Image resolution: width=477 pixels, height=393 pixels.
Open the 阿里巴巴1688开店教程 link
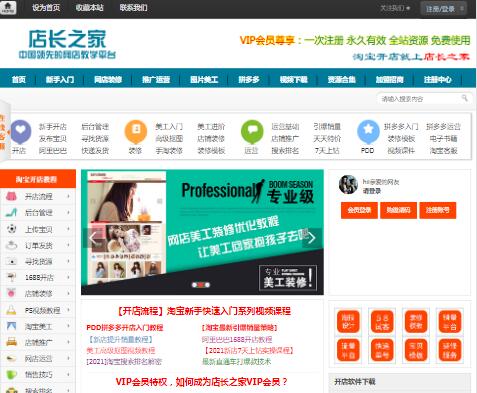(237, 339)
